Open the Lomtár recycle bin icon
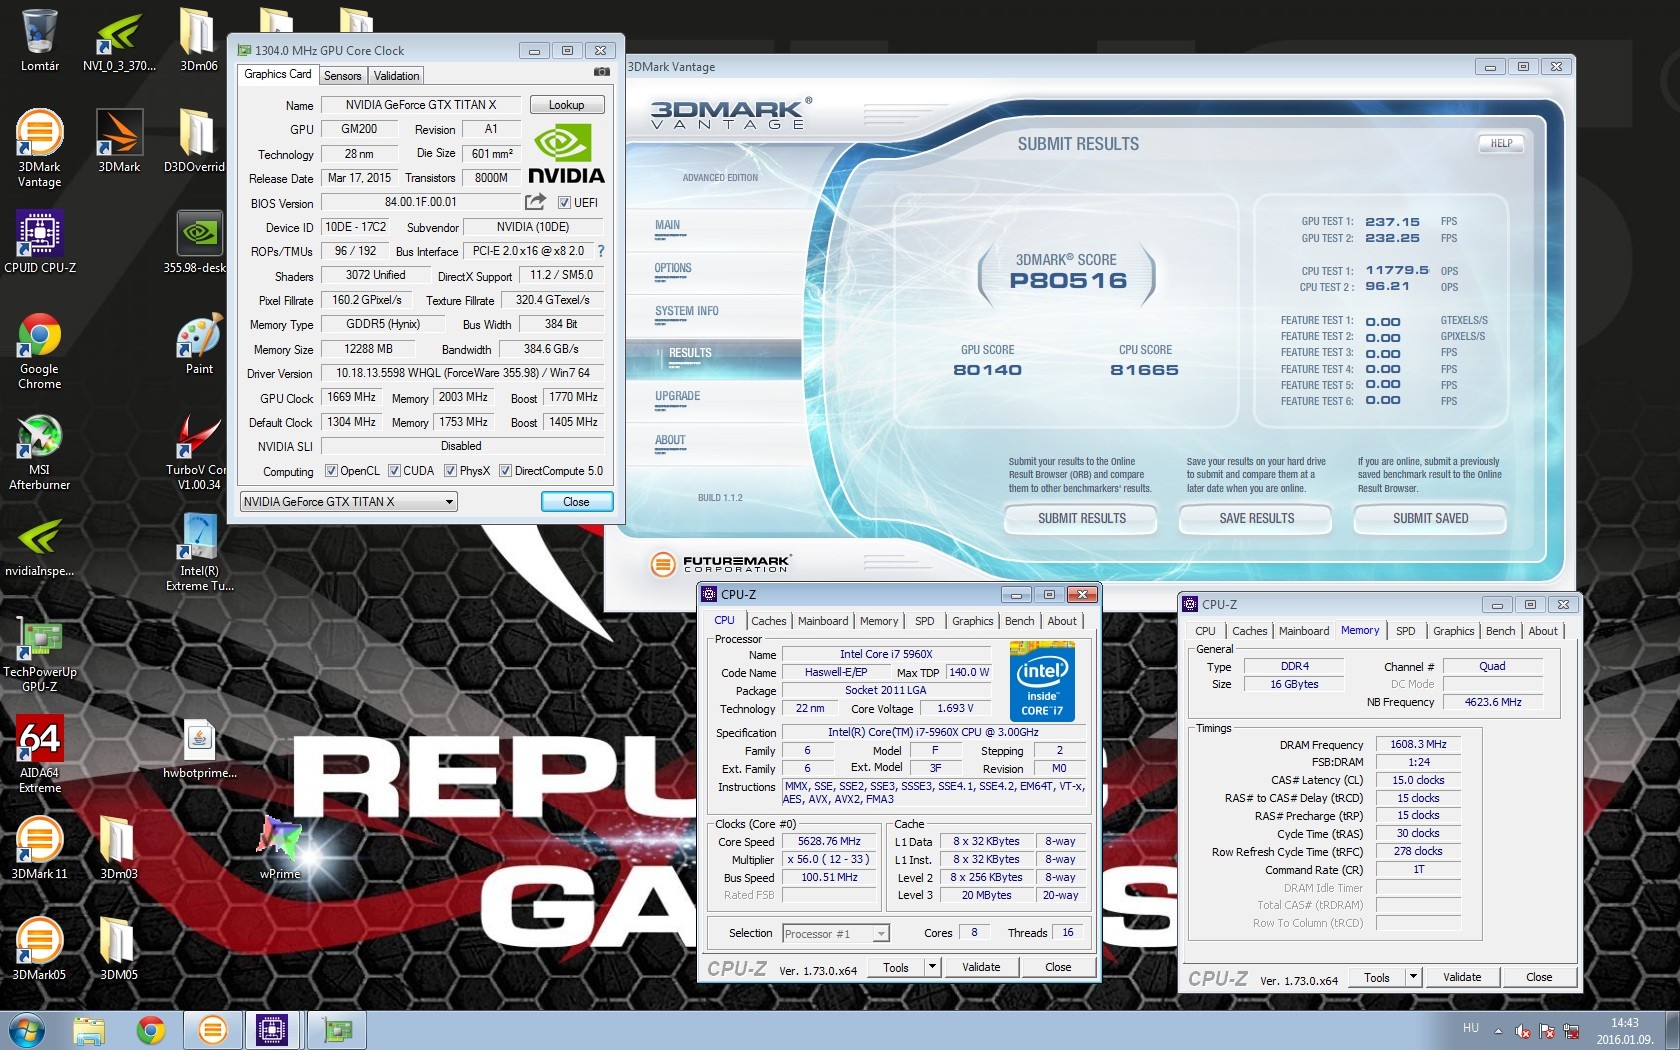 tap(40, 40)
